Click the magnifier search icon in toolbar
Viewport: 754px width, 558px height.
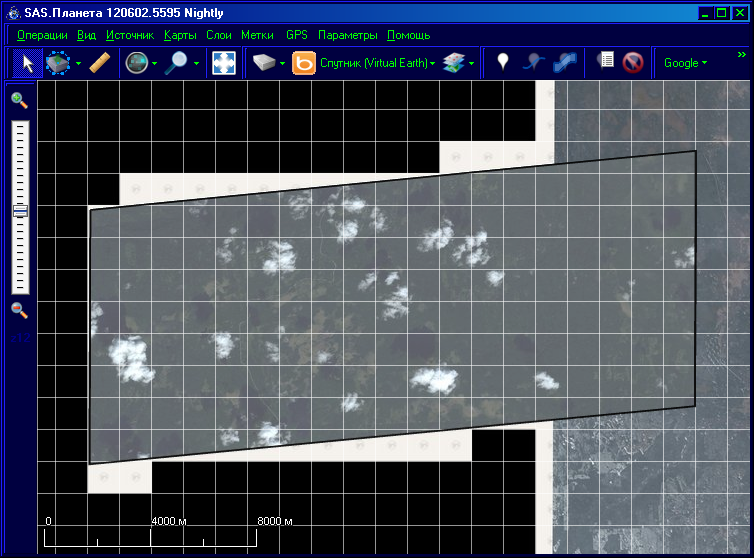(177, 63)
